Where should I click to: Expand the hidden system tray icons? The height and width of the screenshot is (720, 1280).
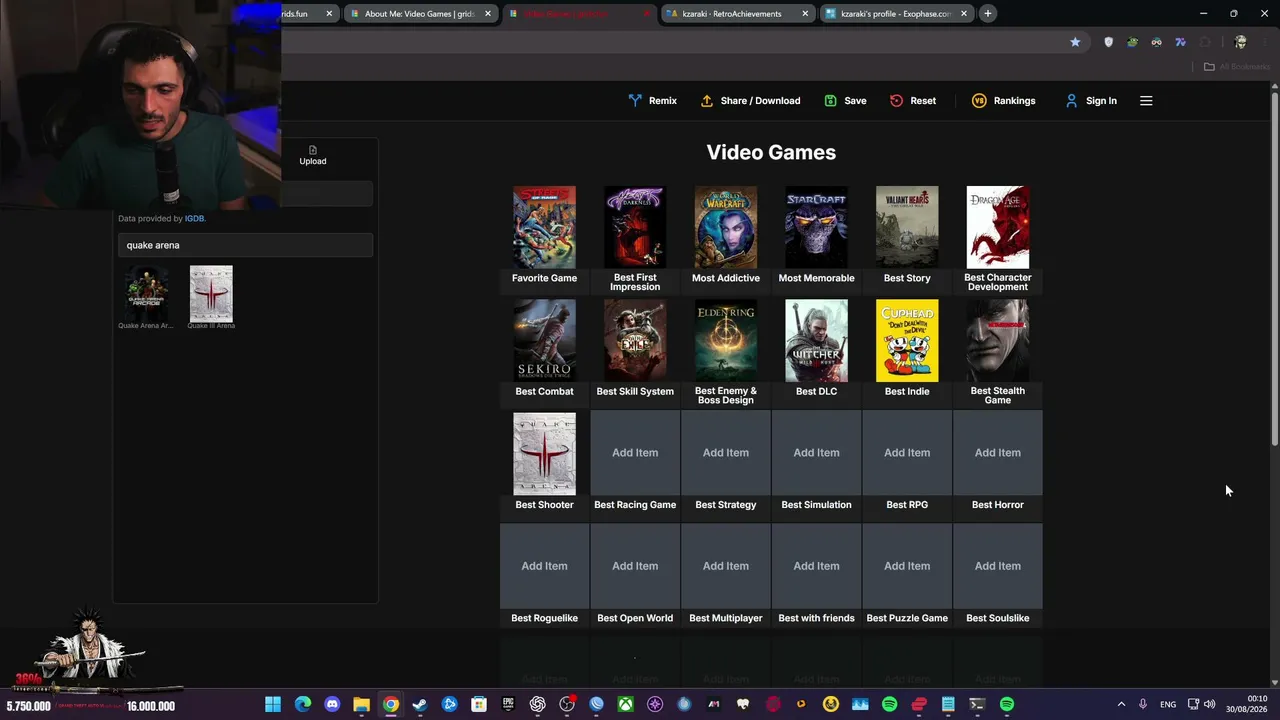(1121, 705)
